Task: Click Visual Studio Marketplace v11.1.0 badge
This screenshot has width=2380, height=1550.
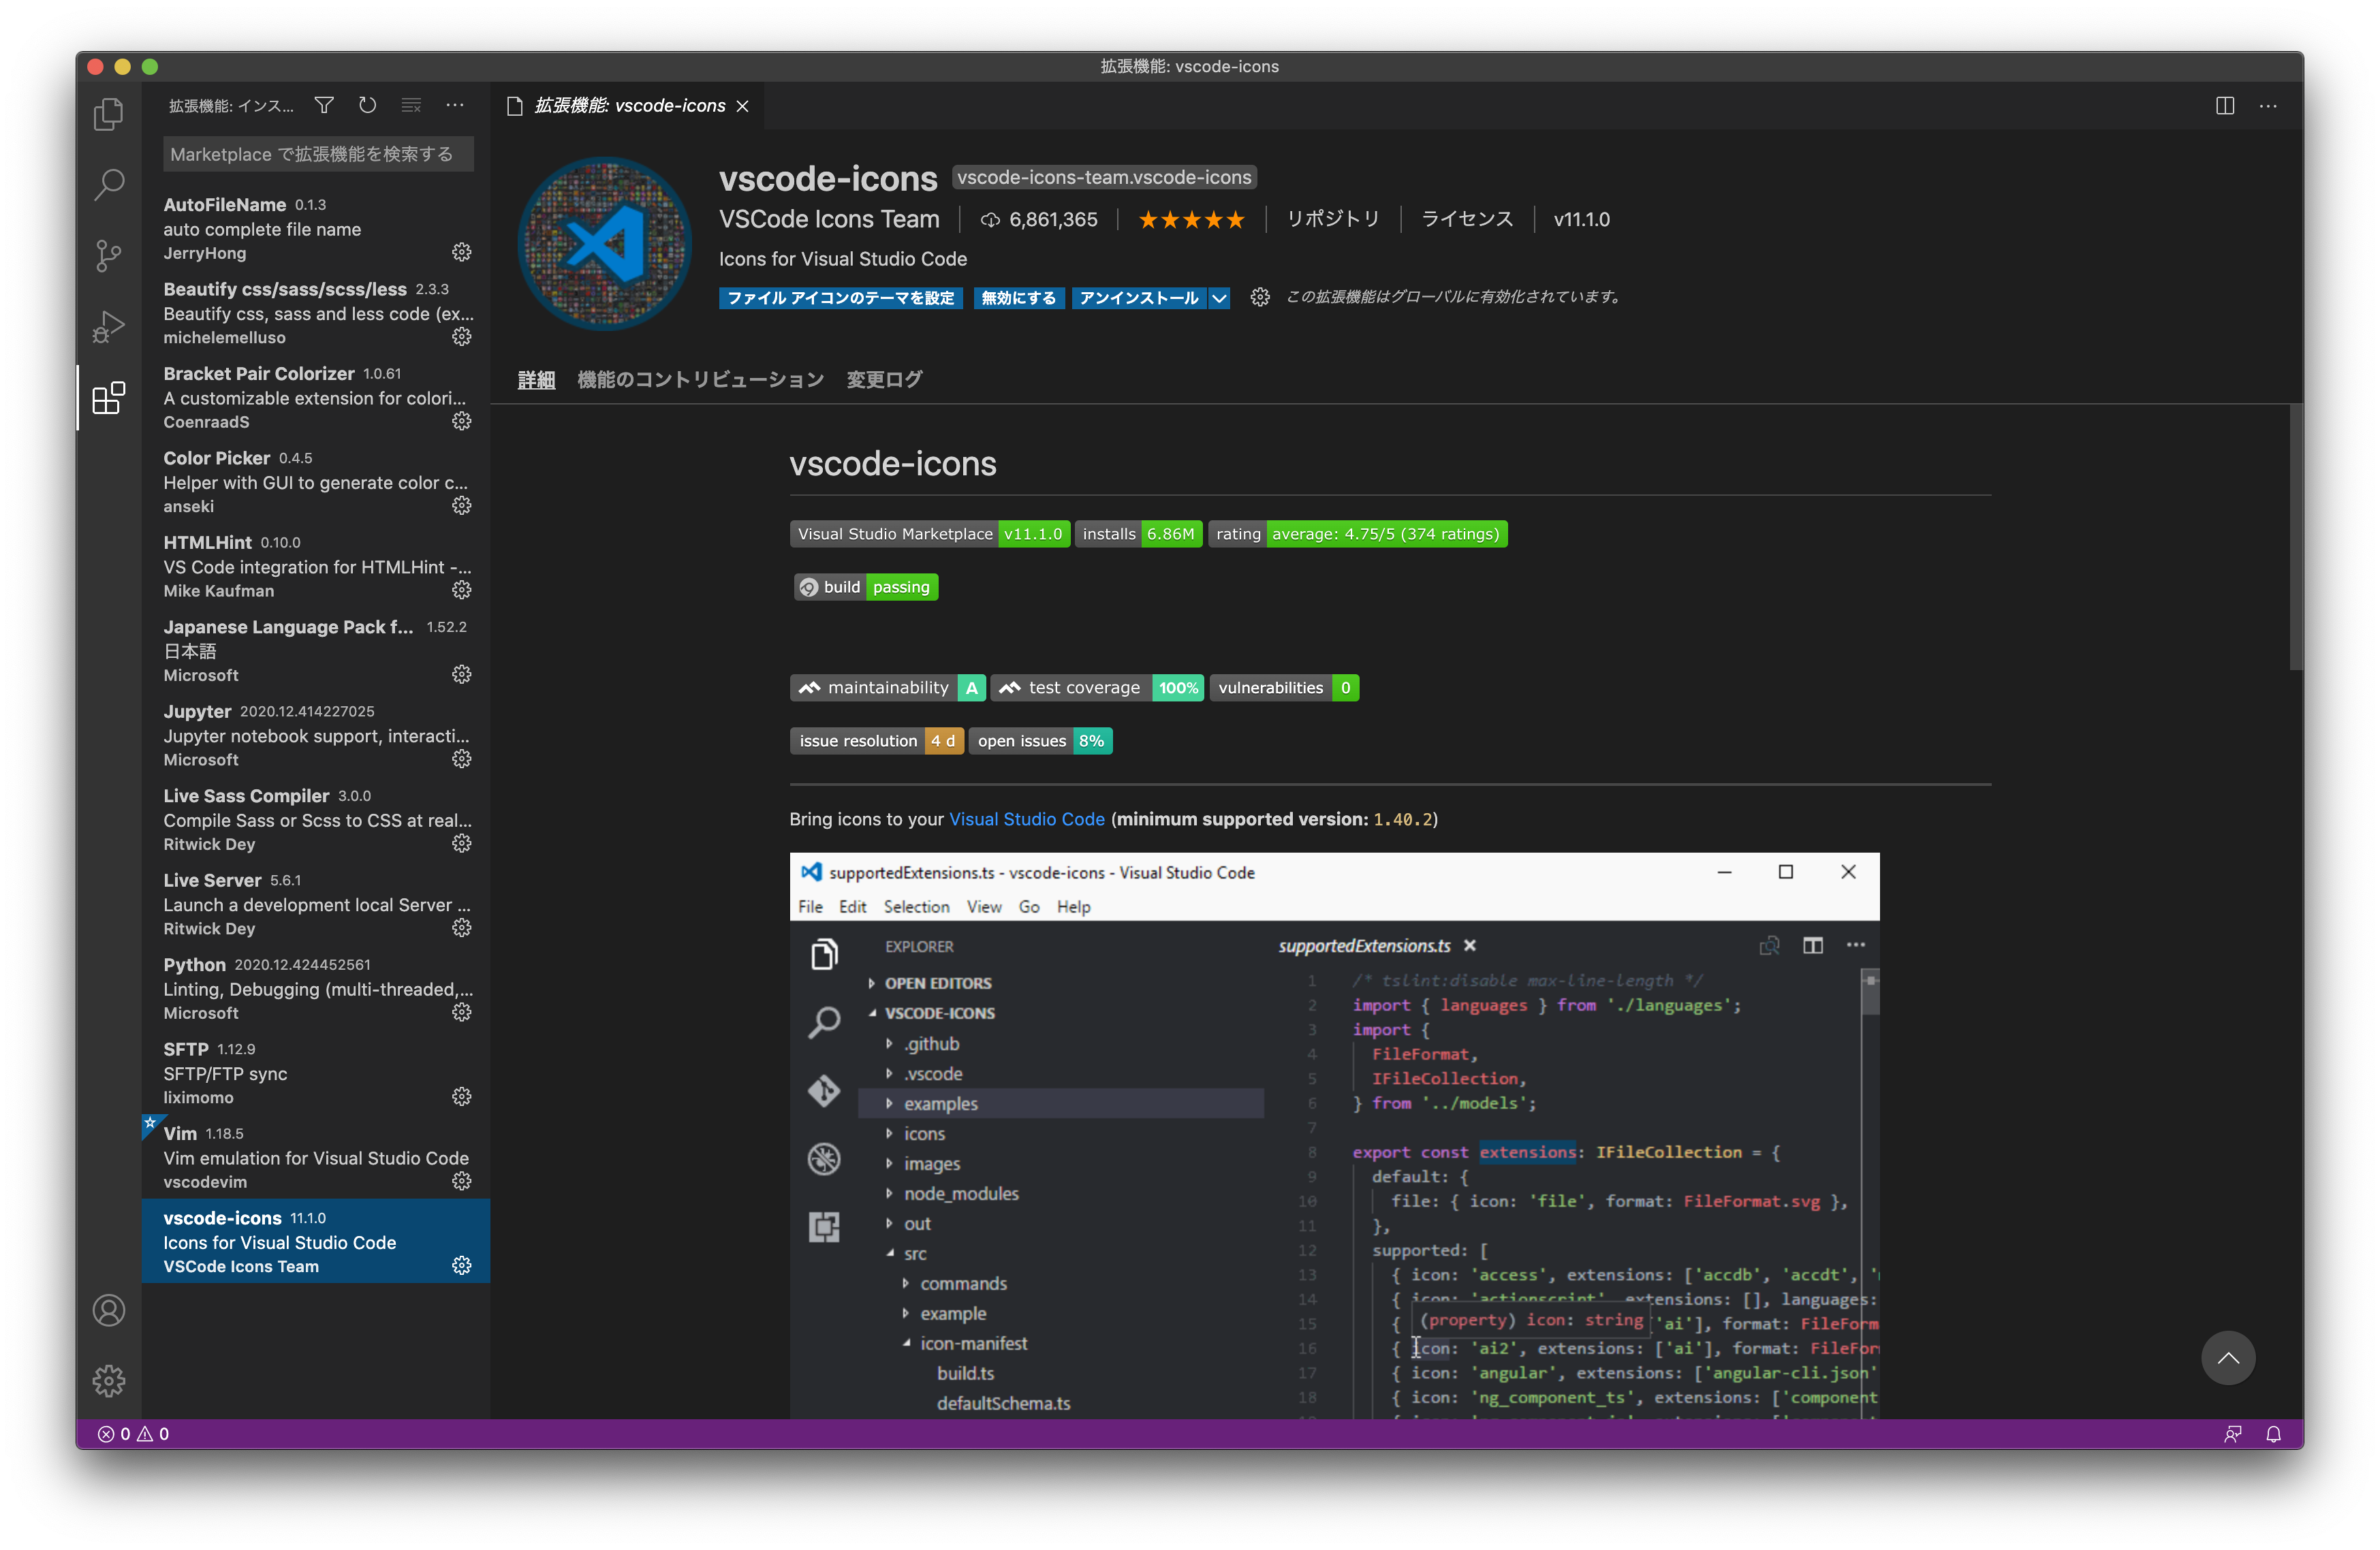Action: tap(930, 534)
